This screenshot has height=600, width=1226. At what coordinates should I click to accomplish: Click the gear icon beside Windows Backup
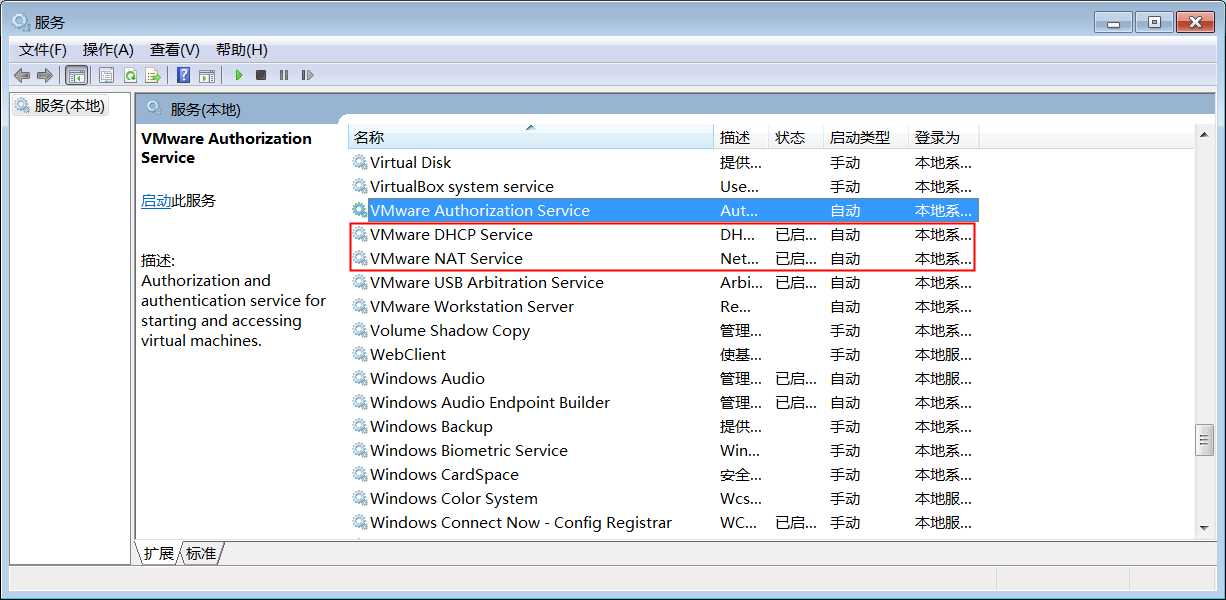[x=360, y=426]
